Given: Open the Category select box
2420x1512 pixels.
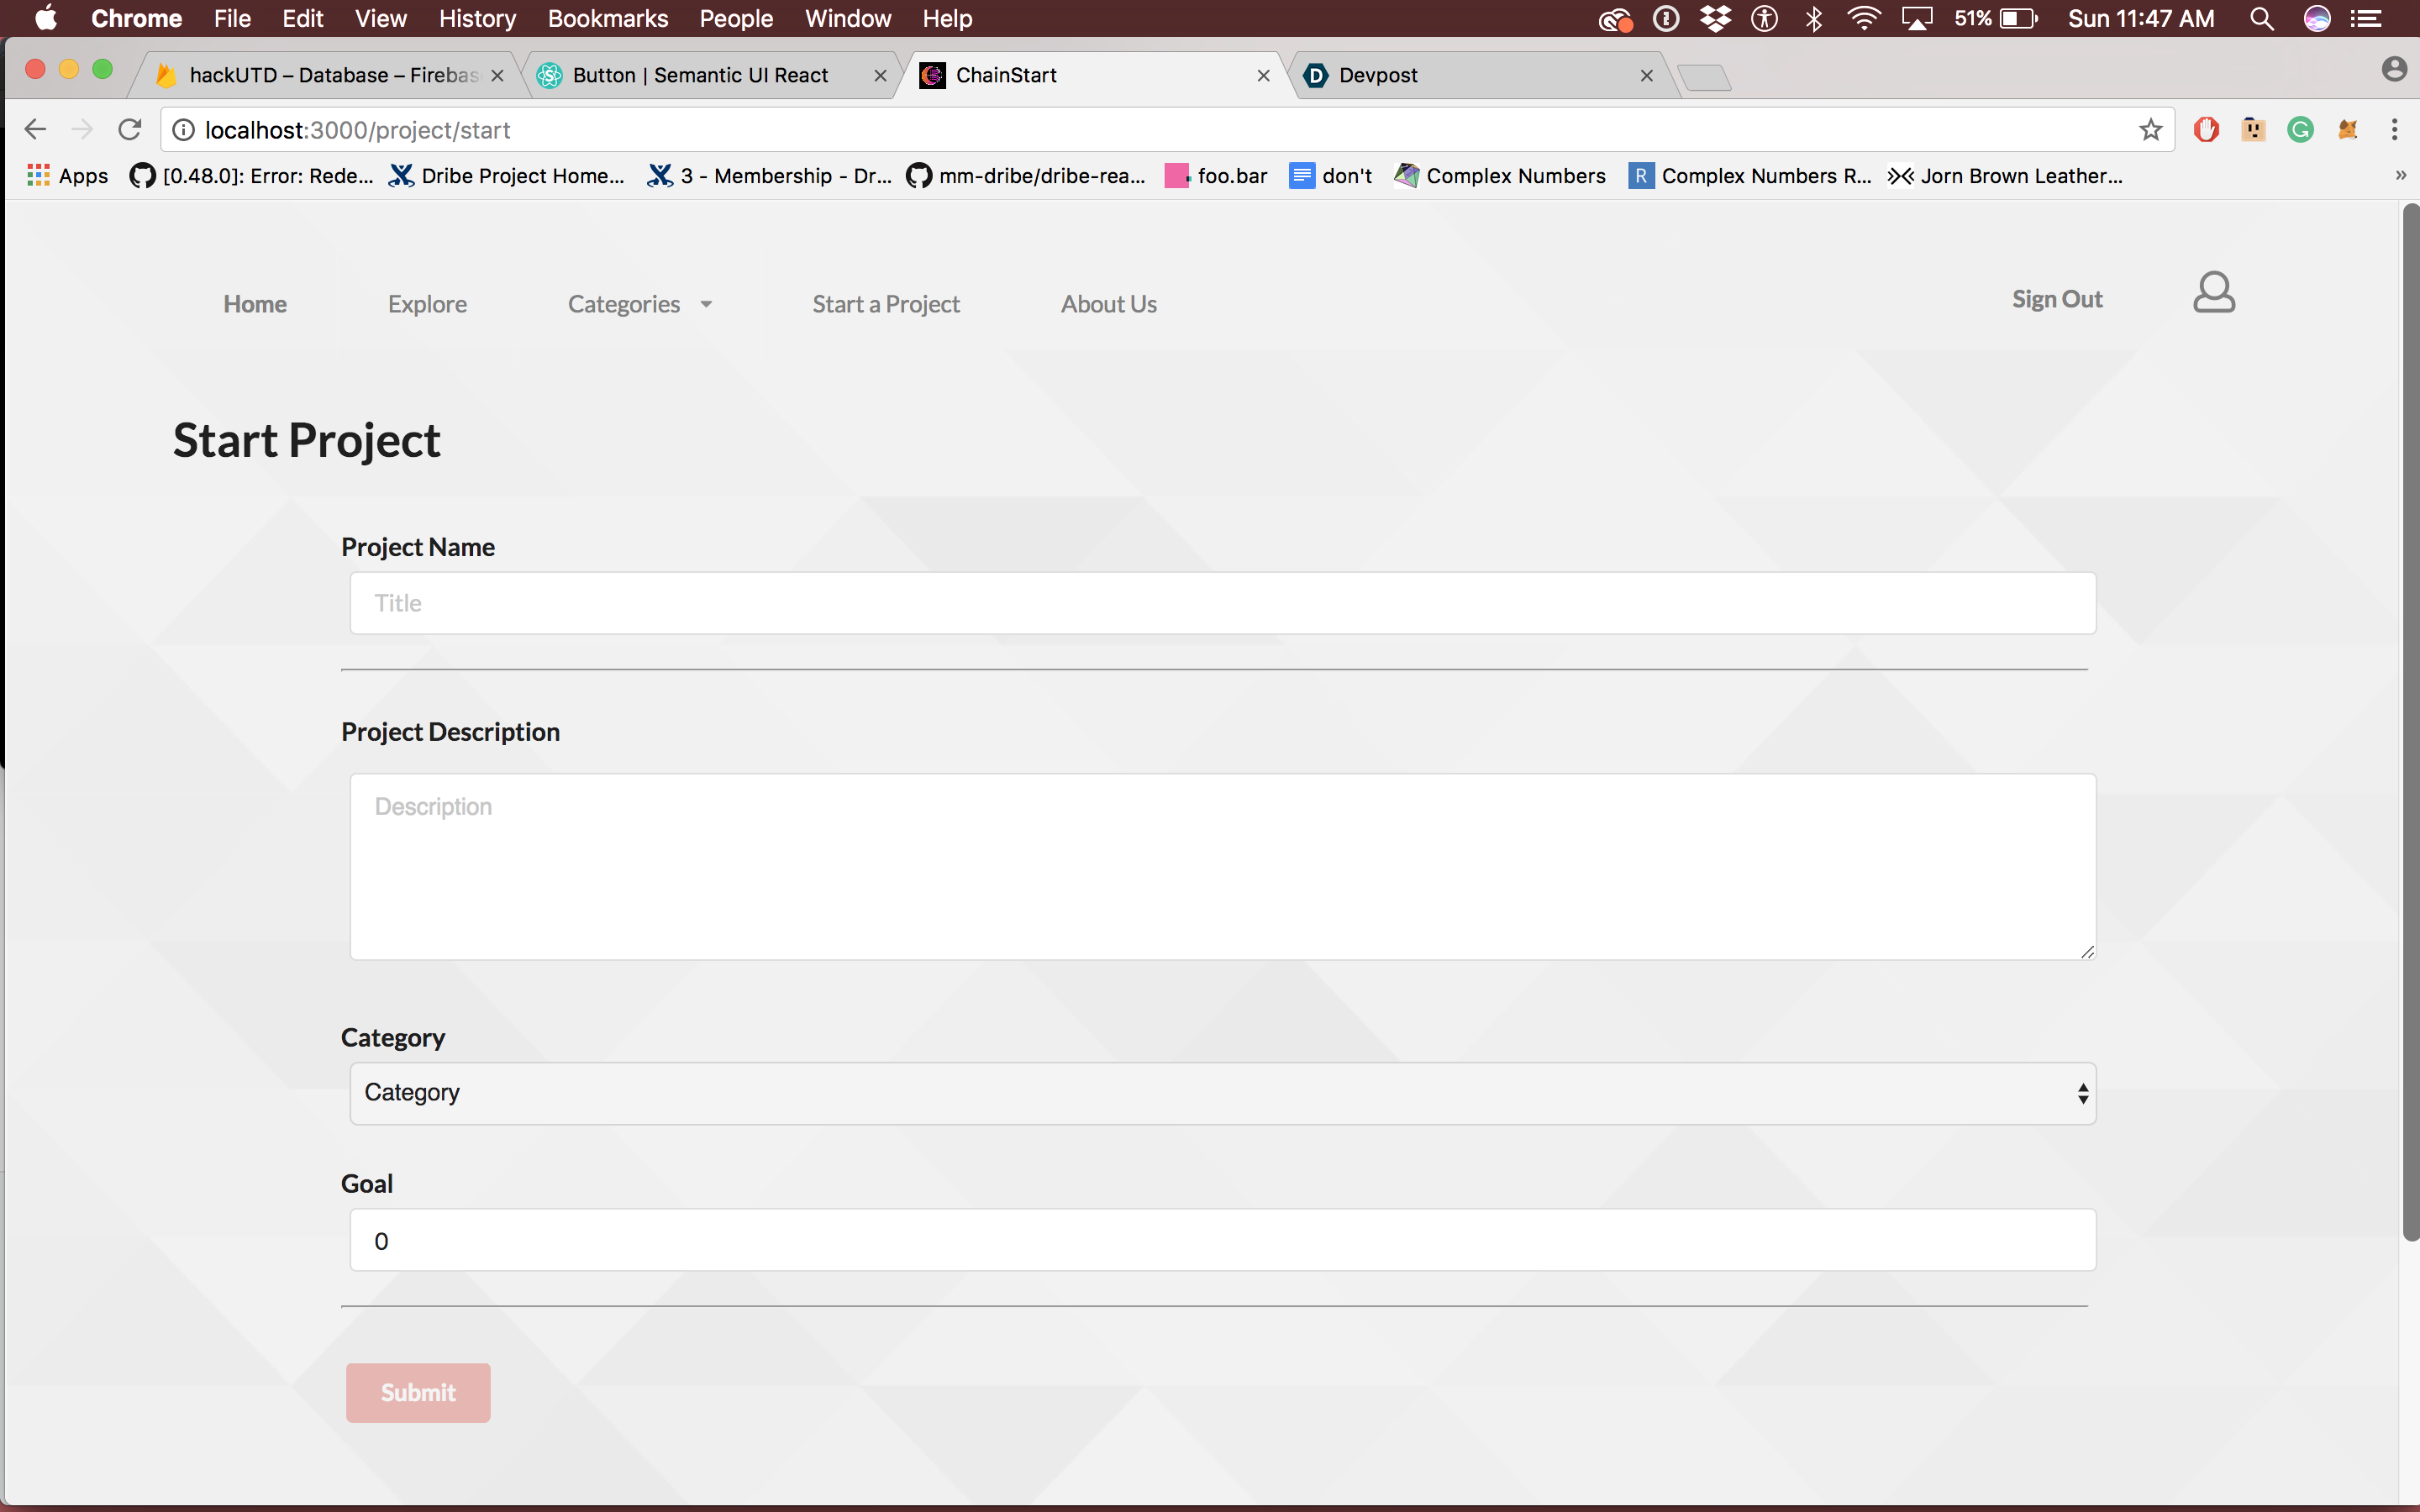Looking at the screenshot, I should (x=1222, y=1093).
